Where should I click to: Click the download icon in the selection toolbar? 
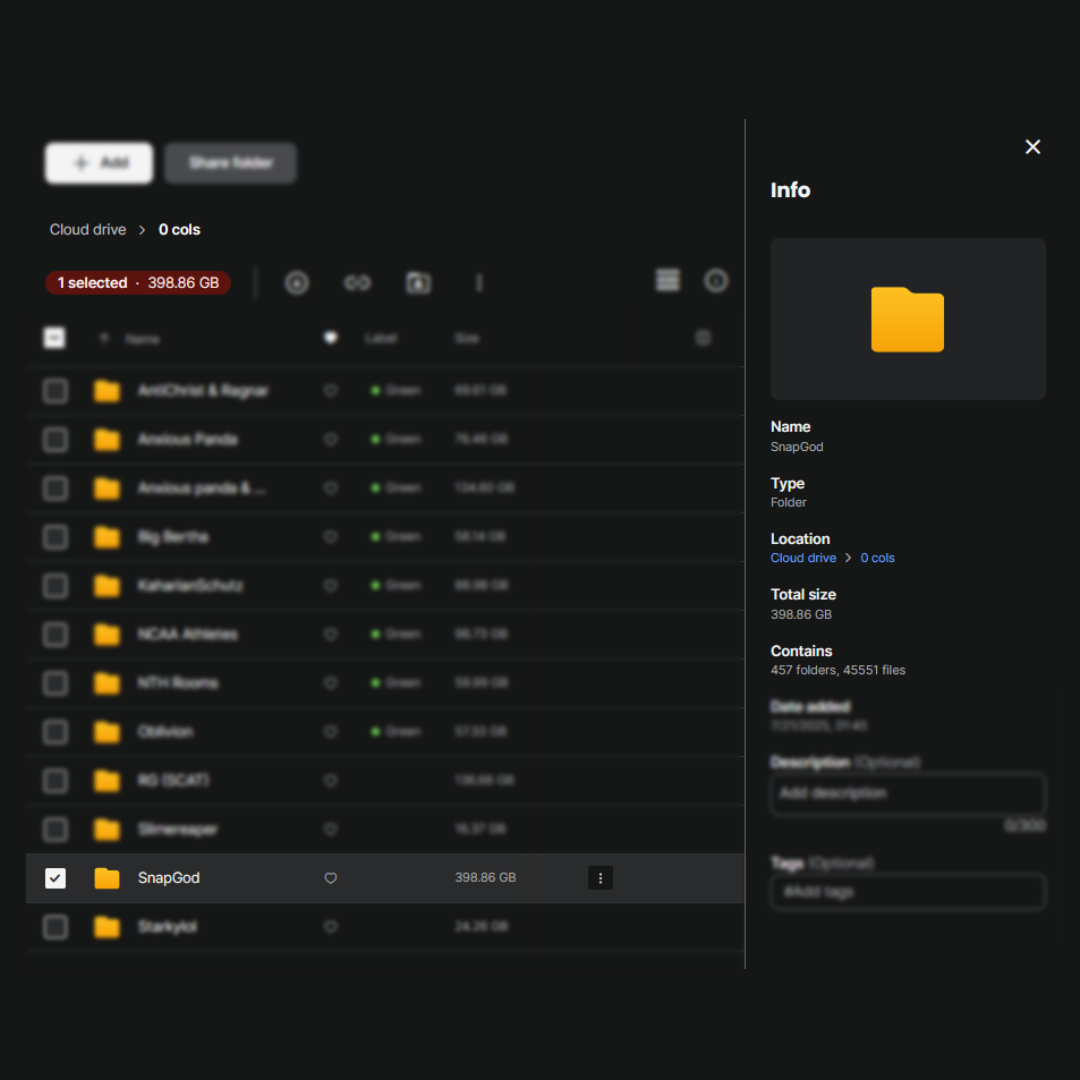pyautogui.click(x=297, y=283)
